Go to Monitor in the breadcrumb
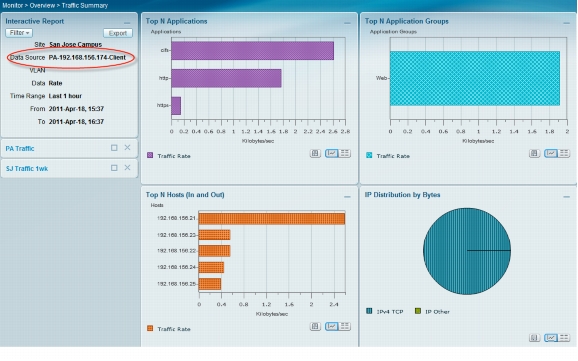Viewport: 578px width, 361px height. (x=13, y=6)
